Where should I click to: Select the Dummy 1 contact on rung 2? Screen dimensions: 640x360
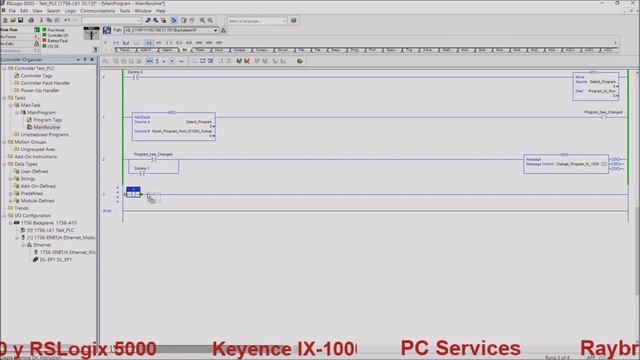[142, 173]
